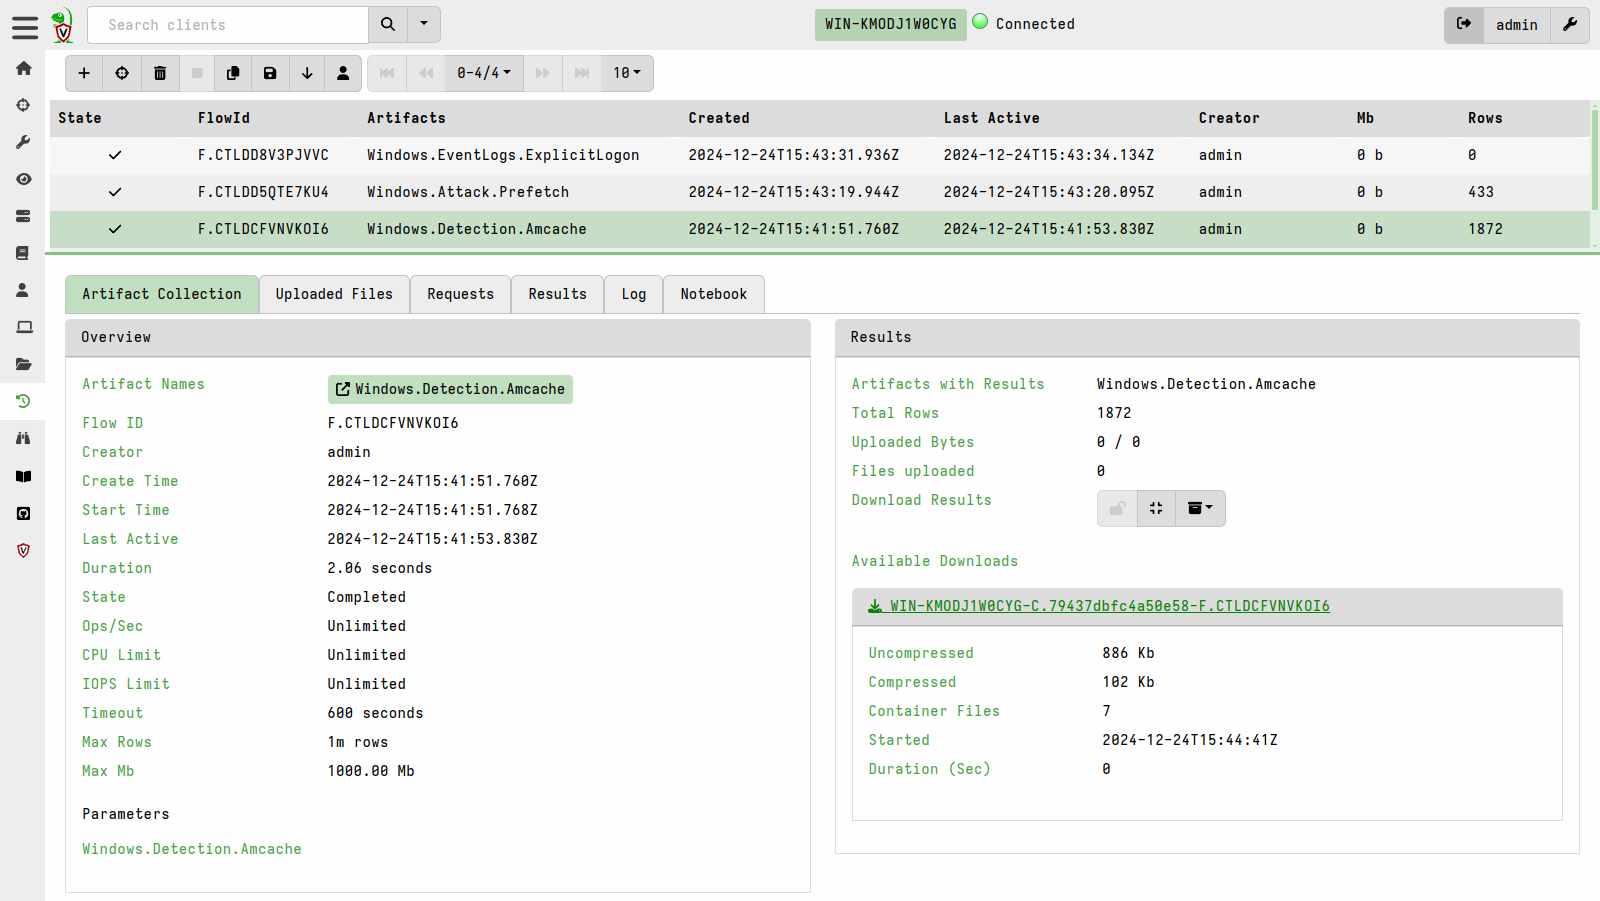Click the download results arrow icon
1600x901 pixels.
tap(307, 73)
